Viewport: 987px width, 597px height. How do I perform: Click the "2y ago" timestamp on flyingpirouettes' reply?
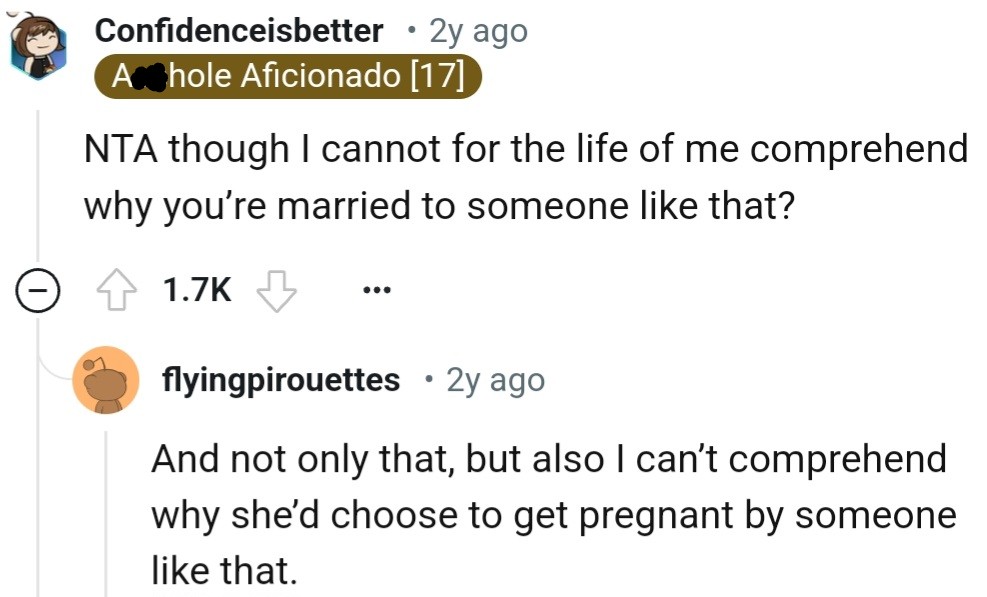(x=495, y=380)
